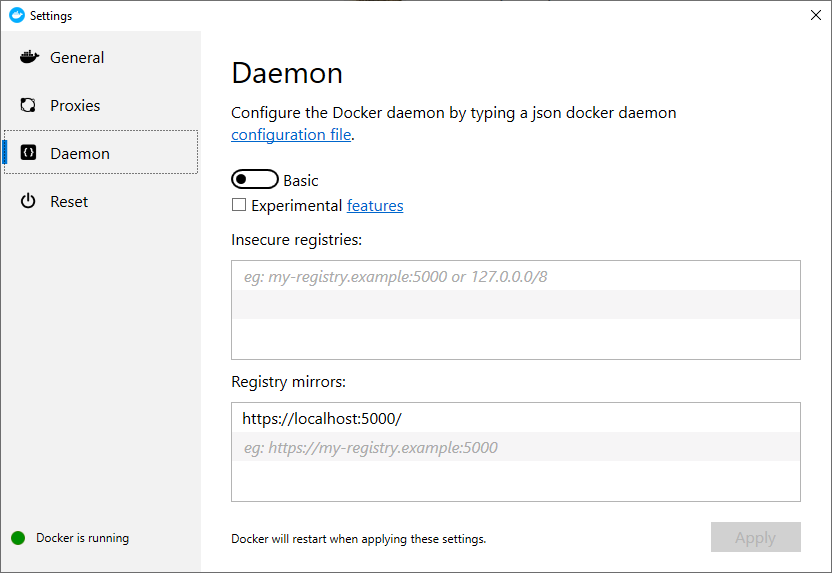
Task: Click the Reset power icon
Action: [x=28, y=201]
